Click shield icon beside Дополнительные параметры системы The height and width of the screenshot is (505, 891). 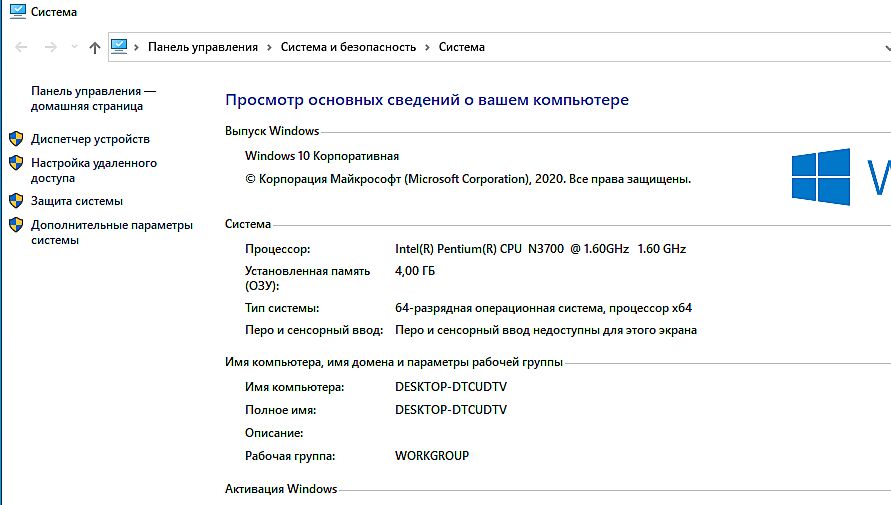pyautogui.click(x=16, y=225)
